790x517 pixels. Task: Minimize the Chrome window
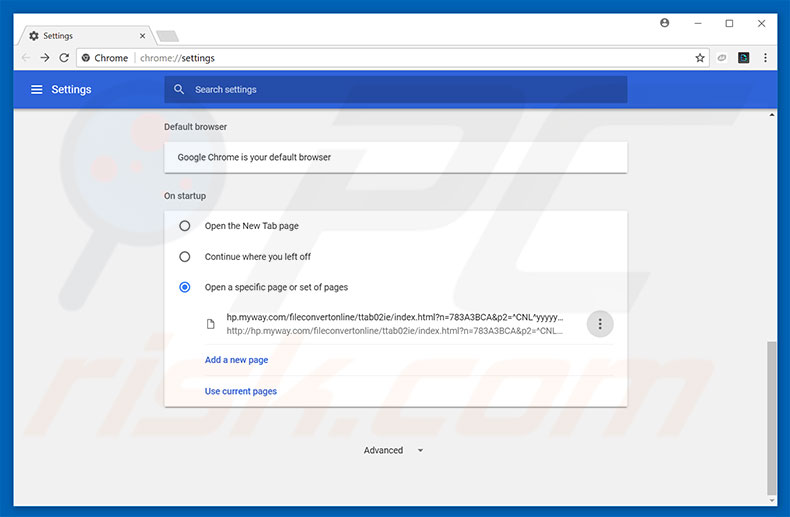698,23
